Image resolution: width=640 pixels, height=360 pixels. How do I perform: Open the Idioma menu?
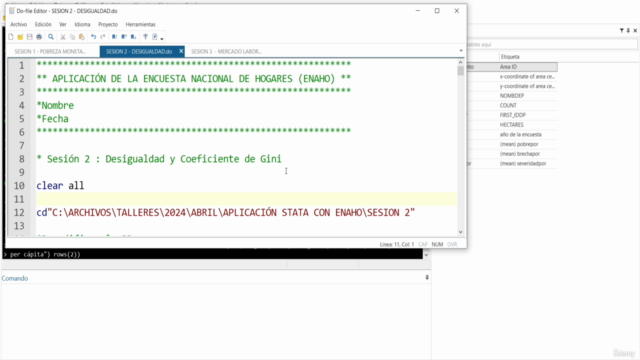click(x=82, y=24)
